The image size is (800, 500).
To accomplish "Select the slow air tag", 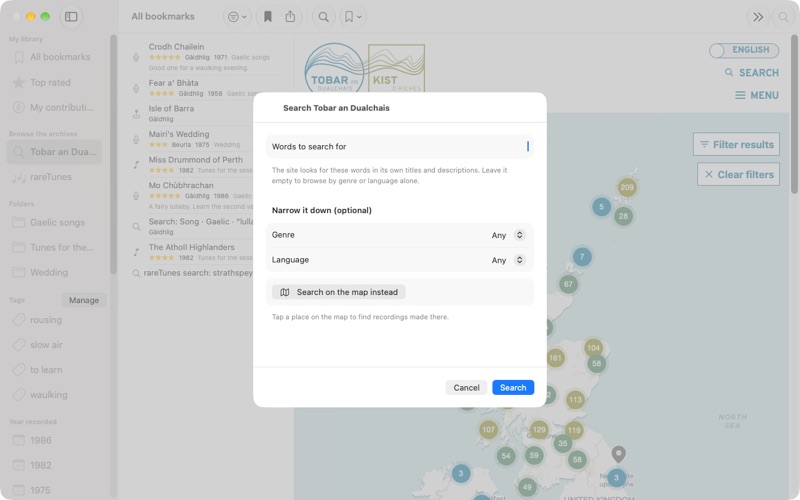I will (x=55, y=345).
